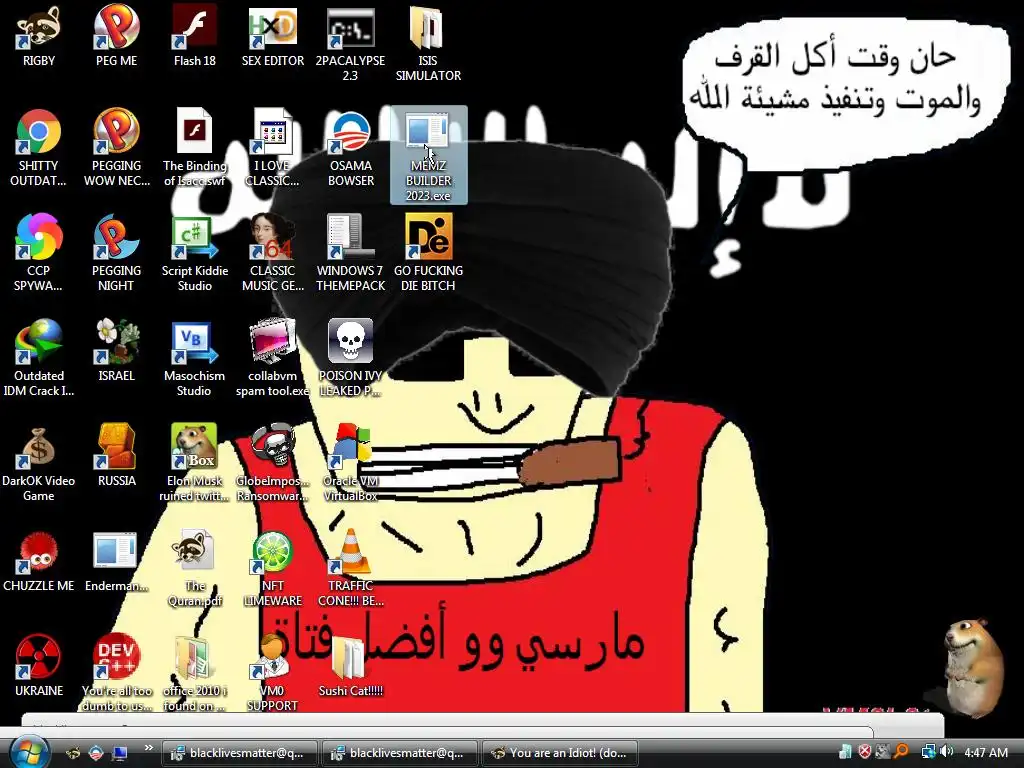Click collabvm spam tool.exe icon
Viewport: 1024px width, 768px height.
272,359
